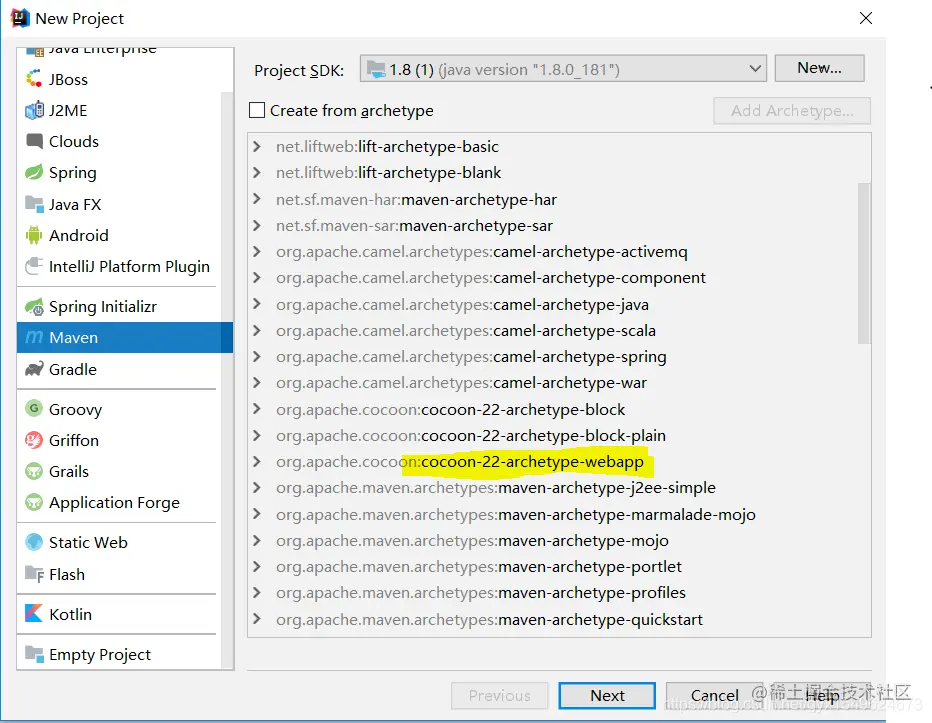Click the Help button
This screenshot has height=723, width=932.
coord(822,696)
